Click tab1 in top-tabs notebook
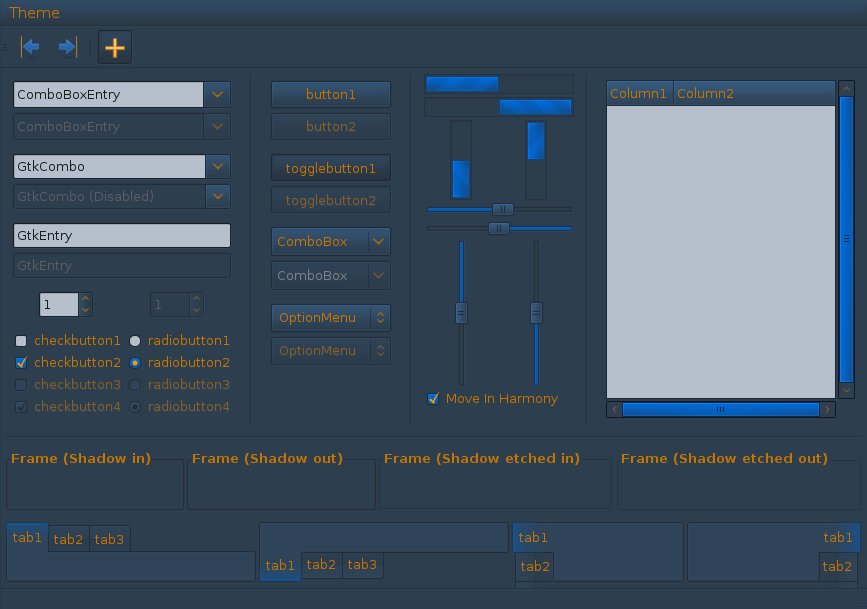Image resolution: width=867 pixels, height=609 pixels. tap(27, 537)
